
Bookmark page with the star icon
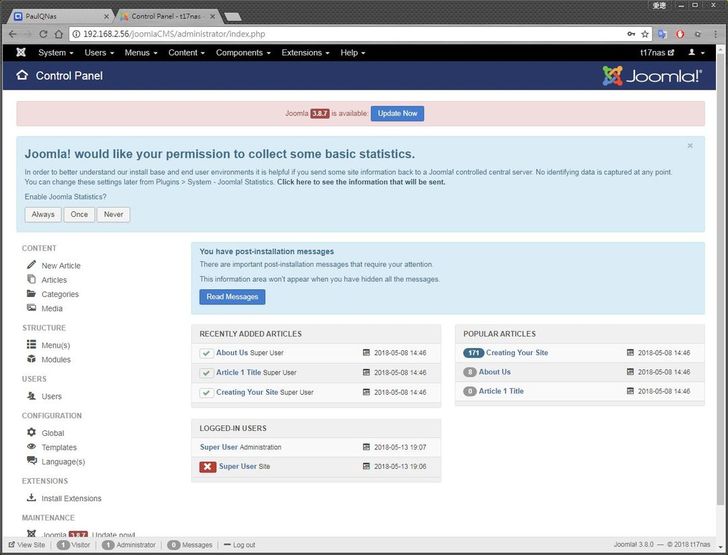pos(645,34)
